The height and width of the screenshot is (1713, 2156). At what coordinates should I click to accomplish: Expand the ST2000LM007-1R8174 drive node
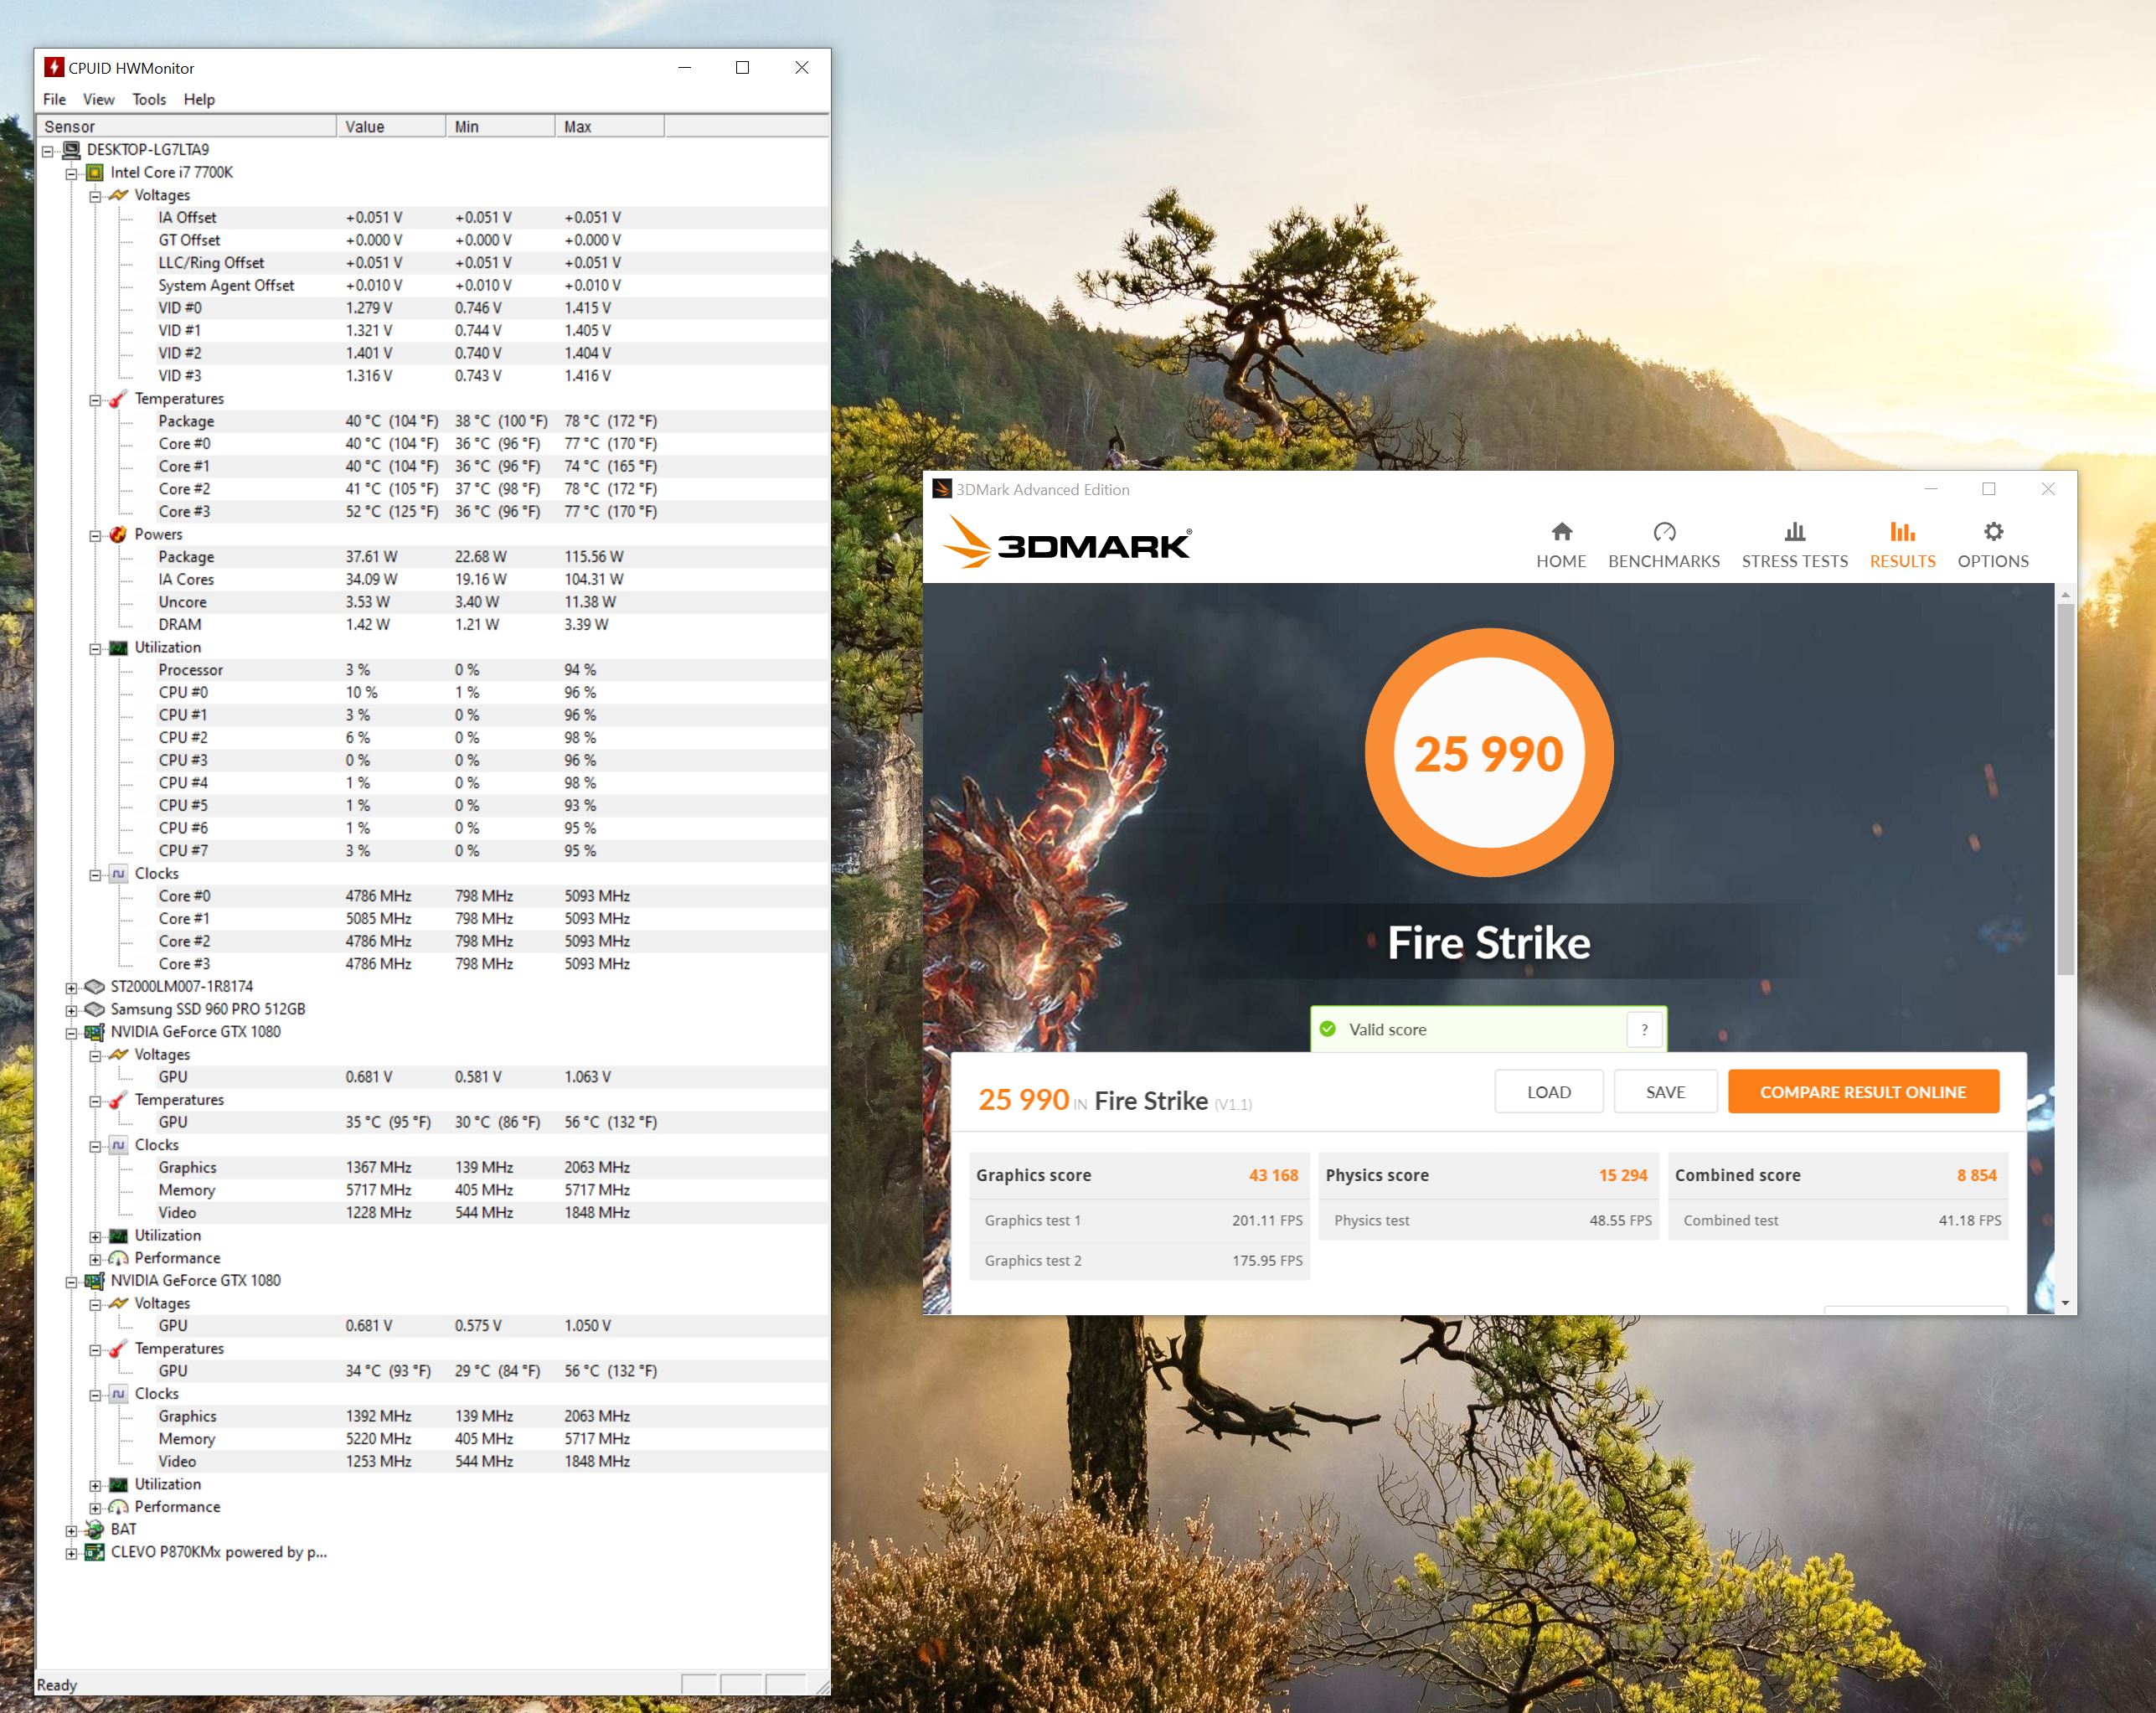coord(71,988)
